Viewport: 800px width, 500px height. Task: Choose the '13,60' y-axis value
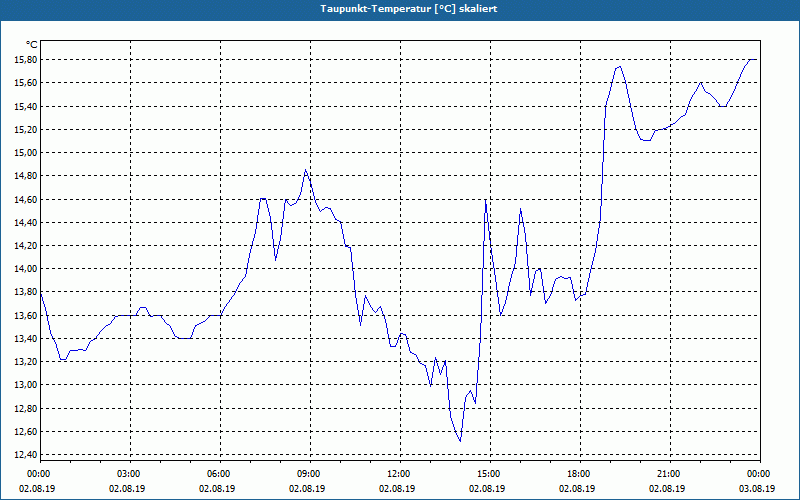tap(26, 315)
